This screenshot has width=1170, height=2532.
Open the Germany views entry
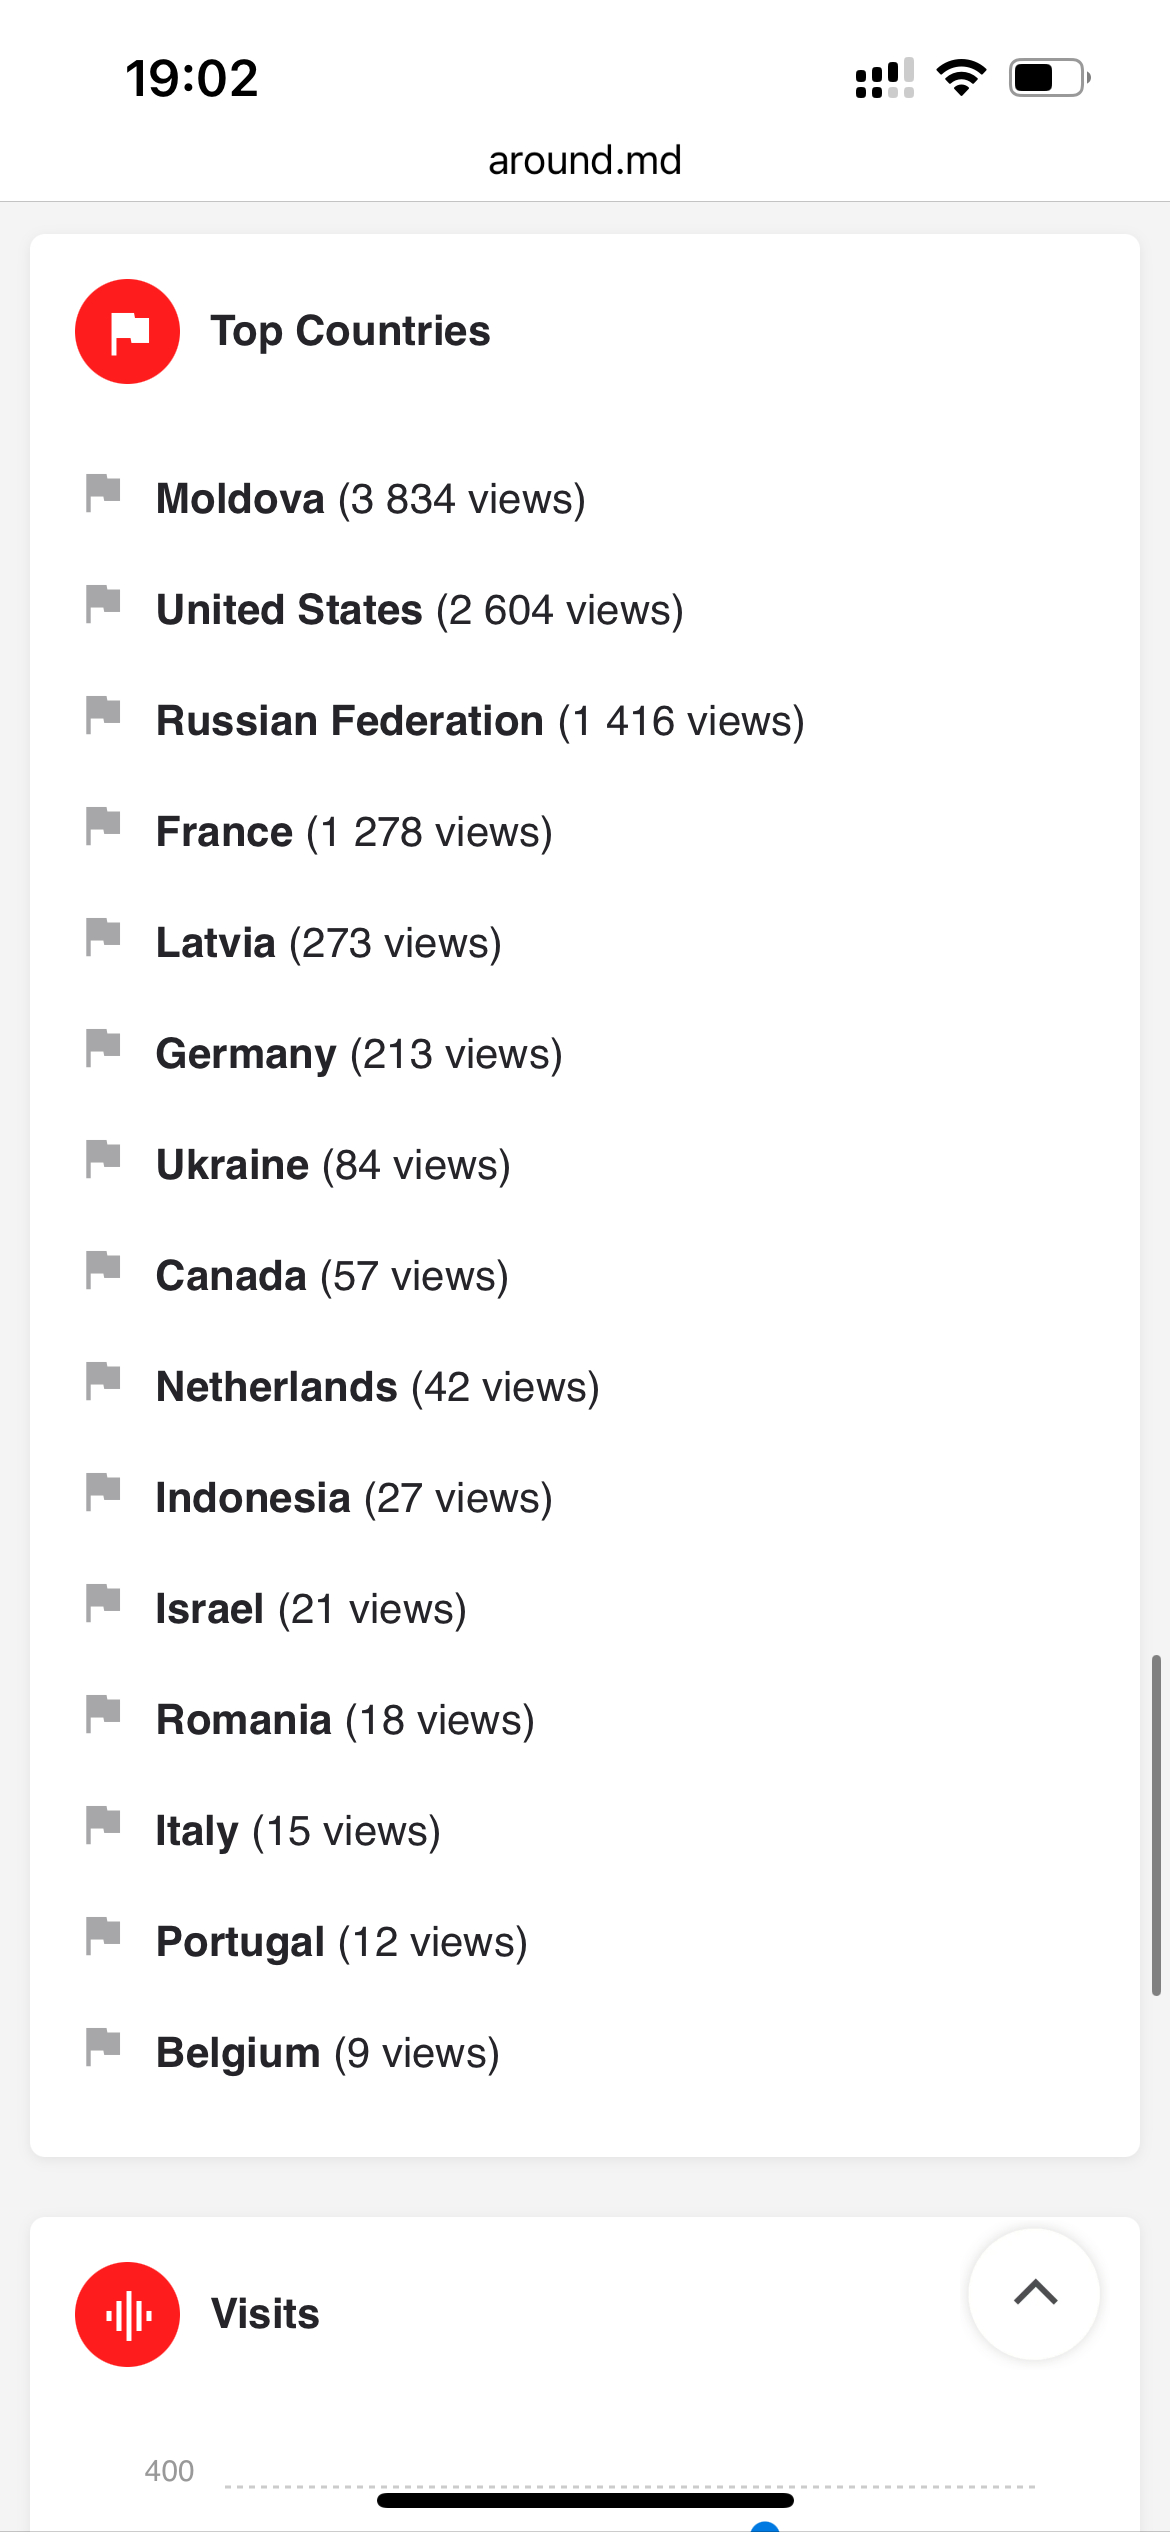click(x=359, y=1054)
